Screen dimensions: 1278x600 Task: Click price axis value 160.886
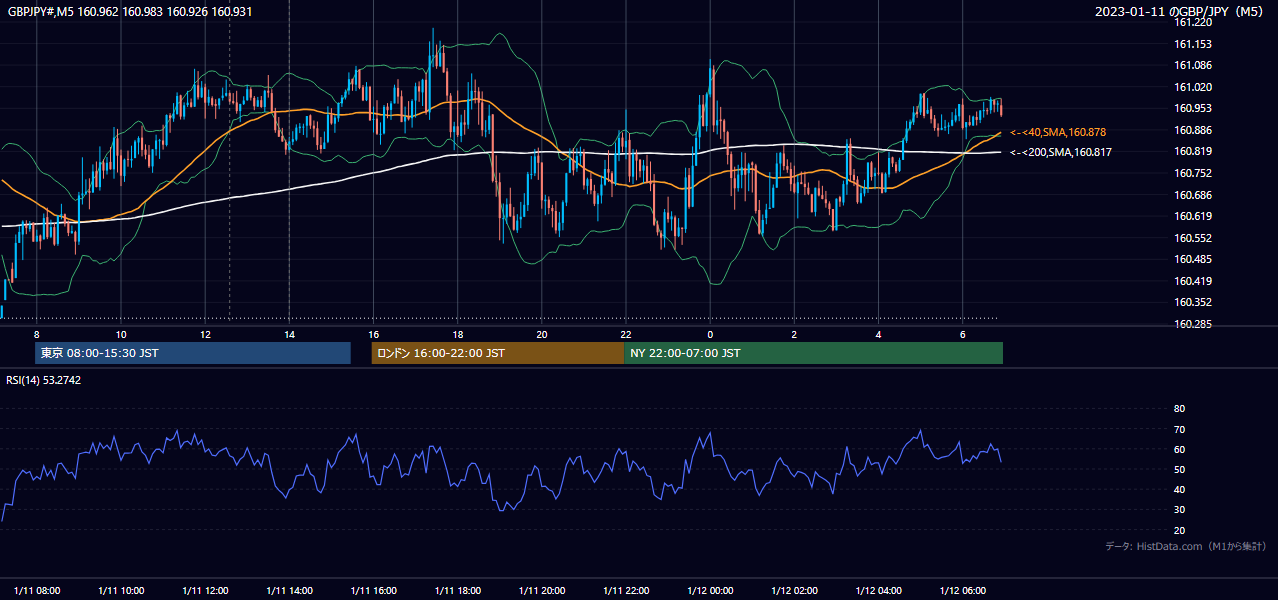click(1192, 130)
